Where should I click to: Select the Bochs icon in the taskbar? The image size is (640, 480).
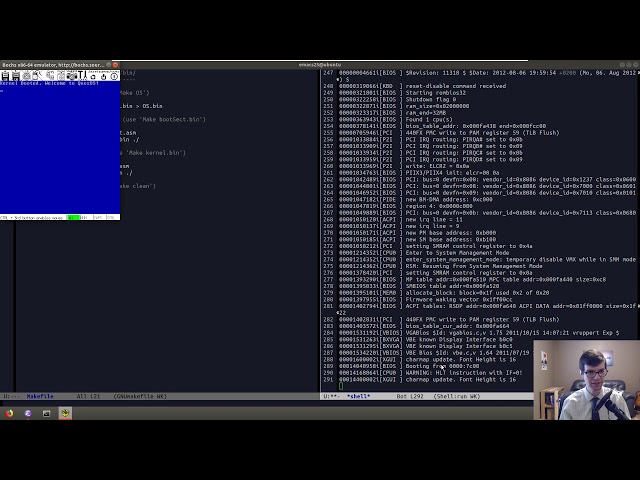[65, 413]
